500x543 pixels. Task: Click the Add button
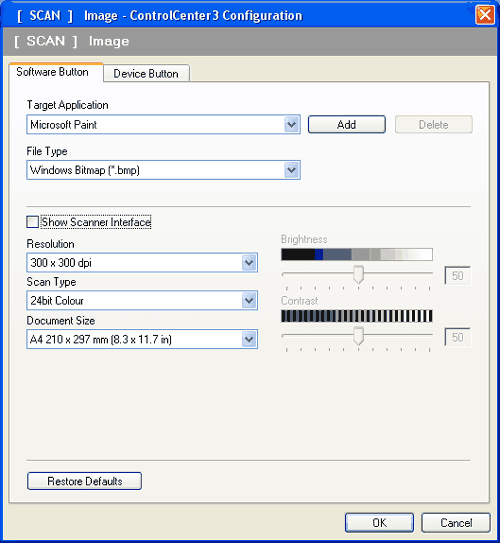pos(347,124)
